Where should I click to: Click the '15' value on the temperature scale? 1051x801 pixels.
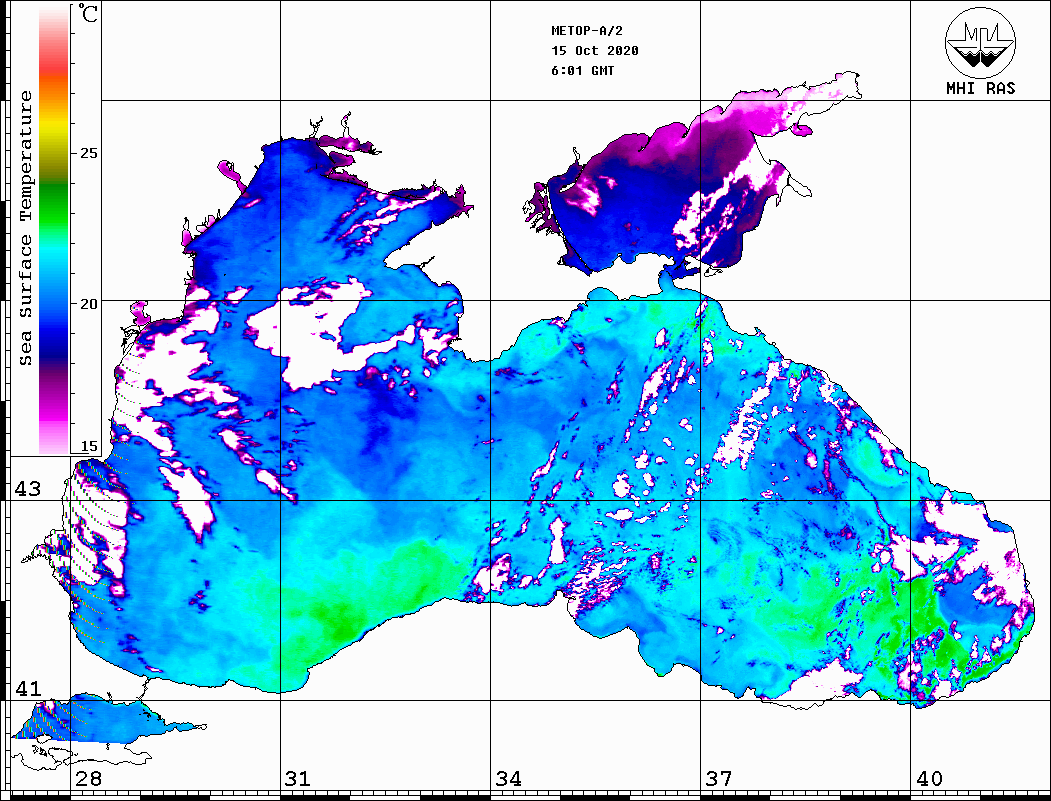[x=88, y=446]
